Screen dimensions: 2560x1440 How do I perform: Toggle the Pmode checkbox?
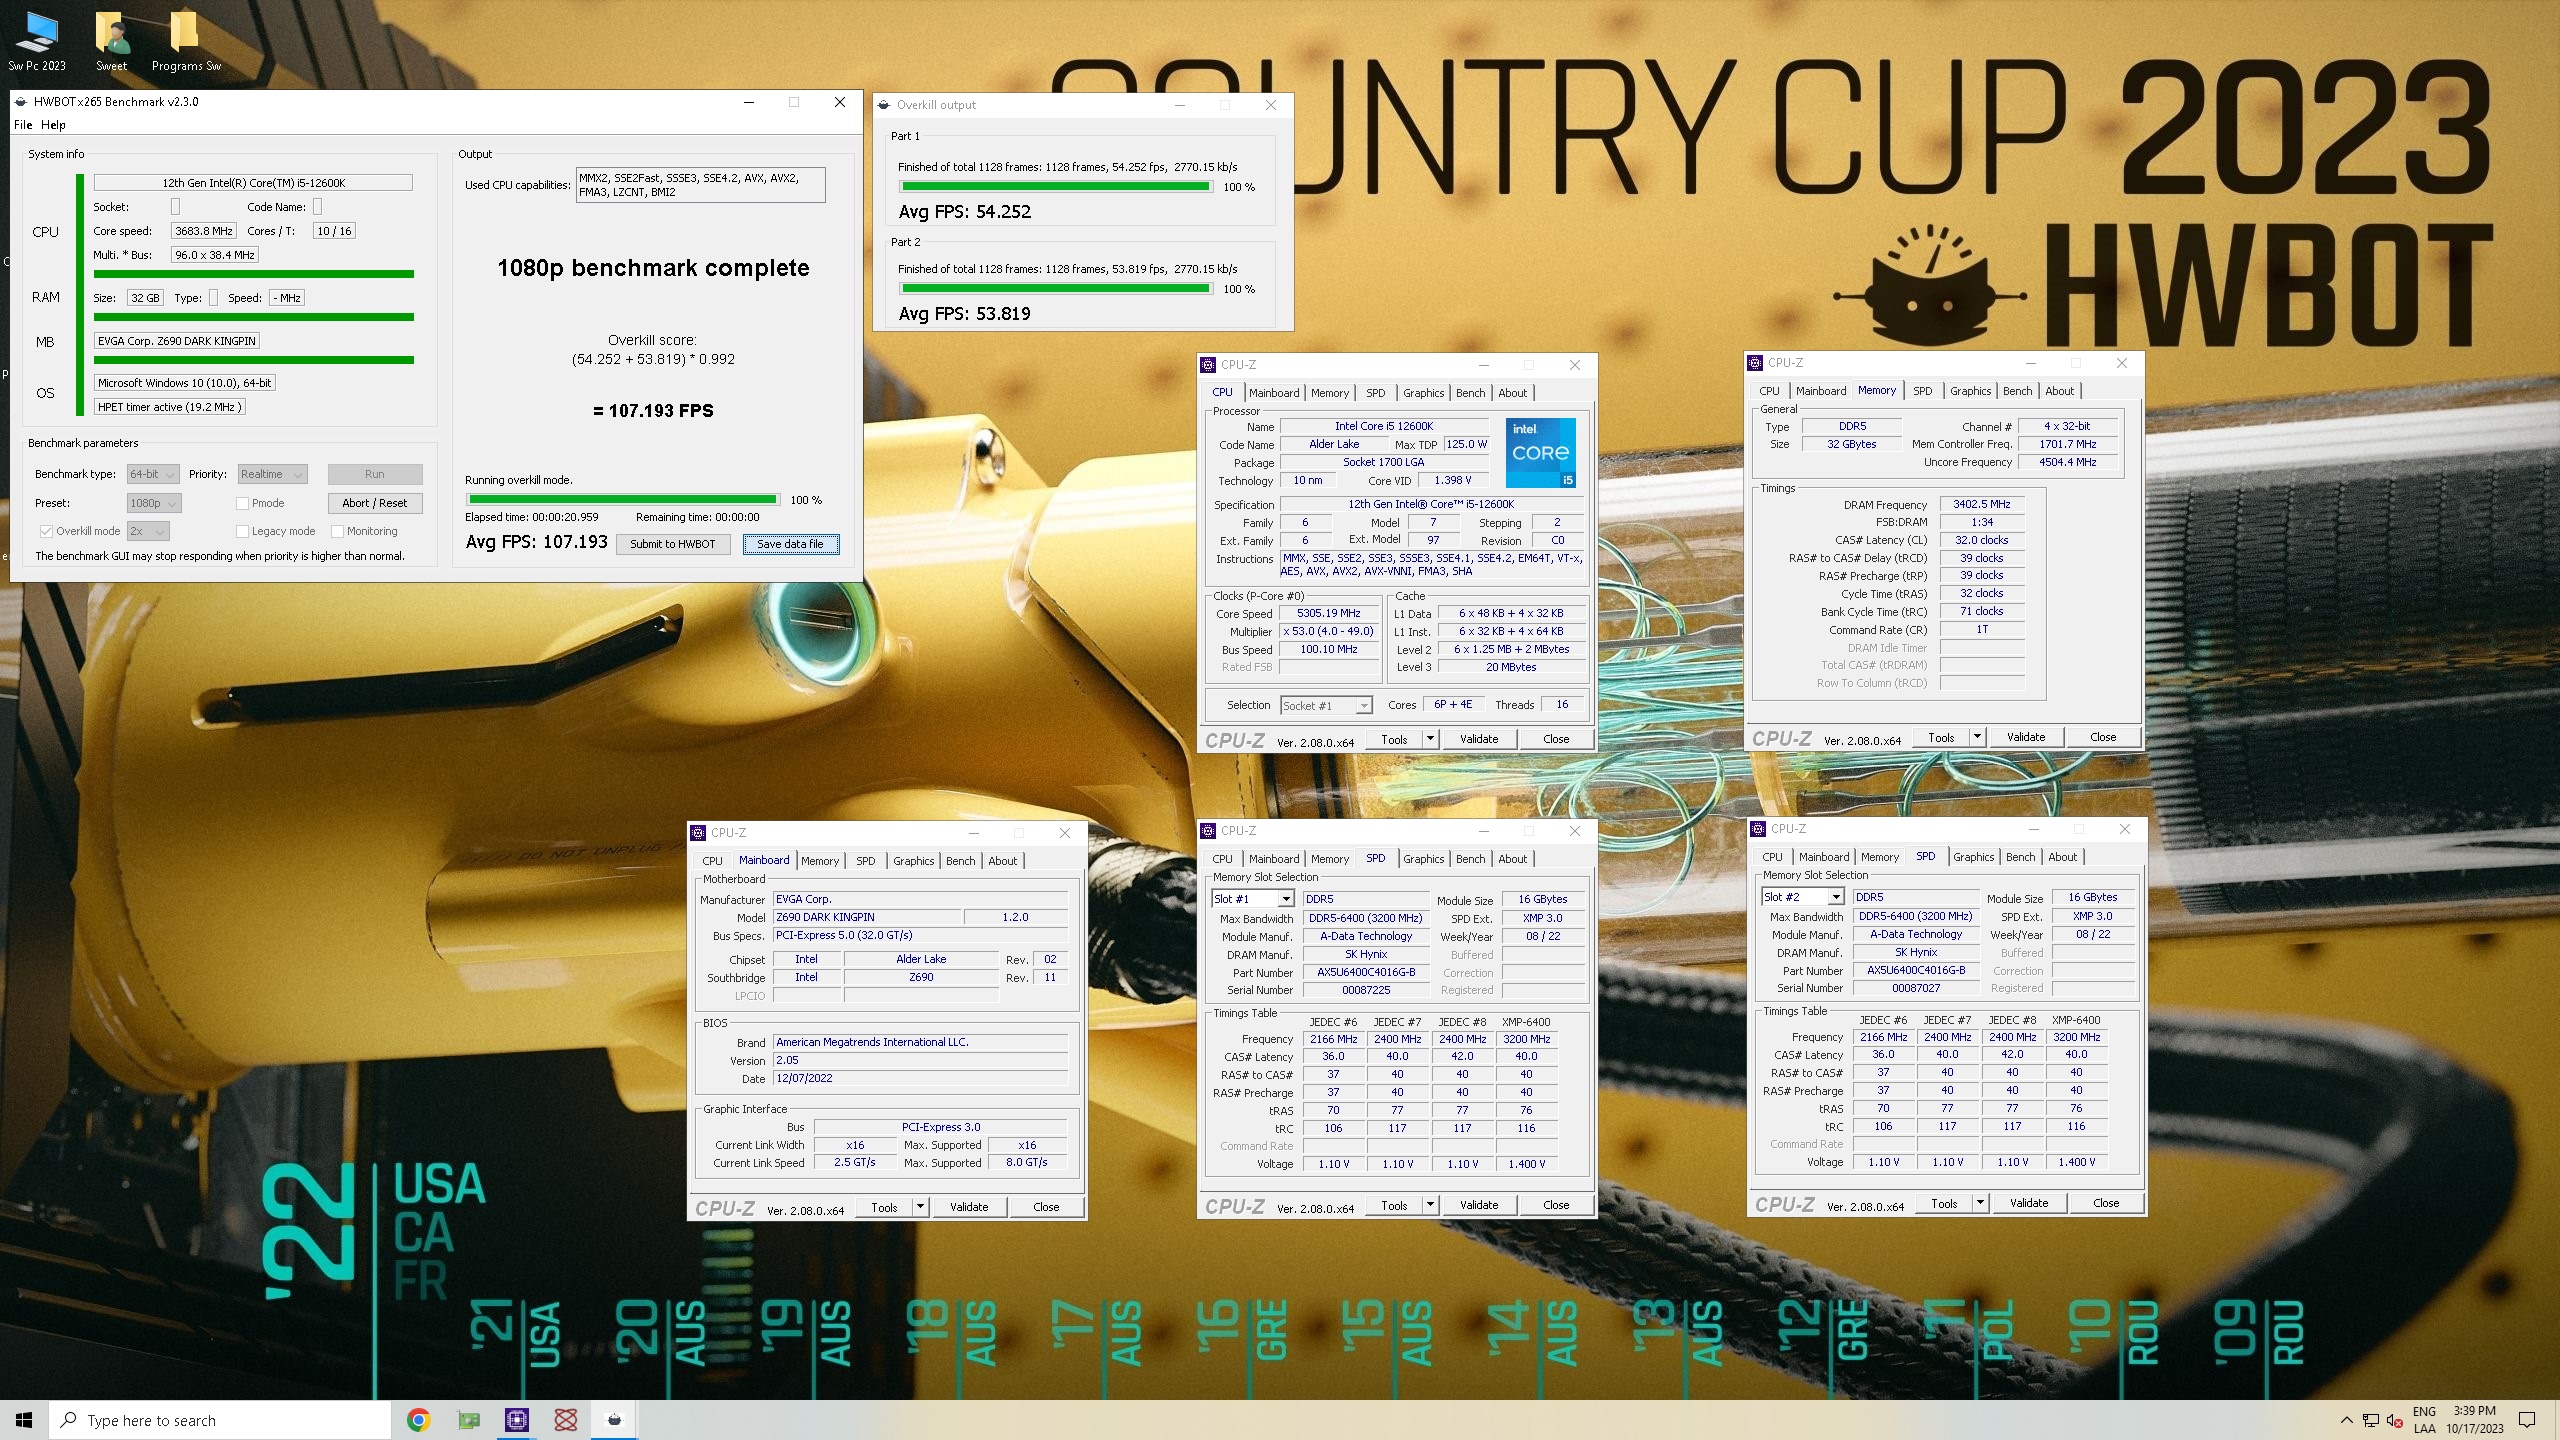tap(242, 503)
